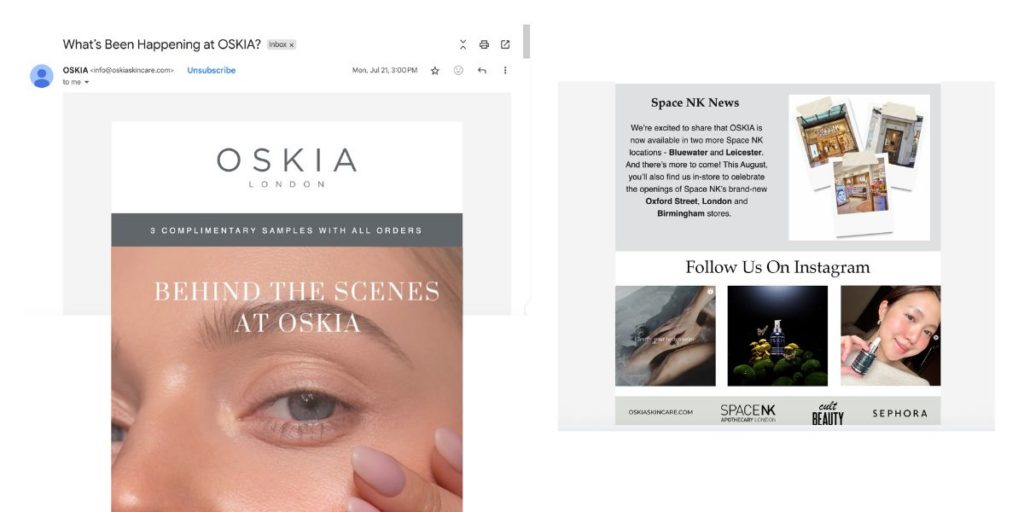Print this email using printer icon

tap(484, 44)
